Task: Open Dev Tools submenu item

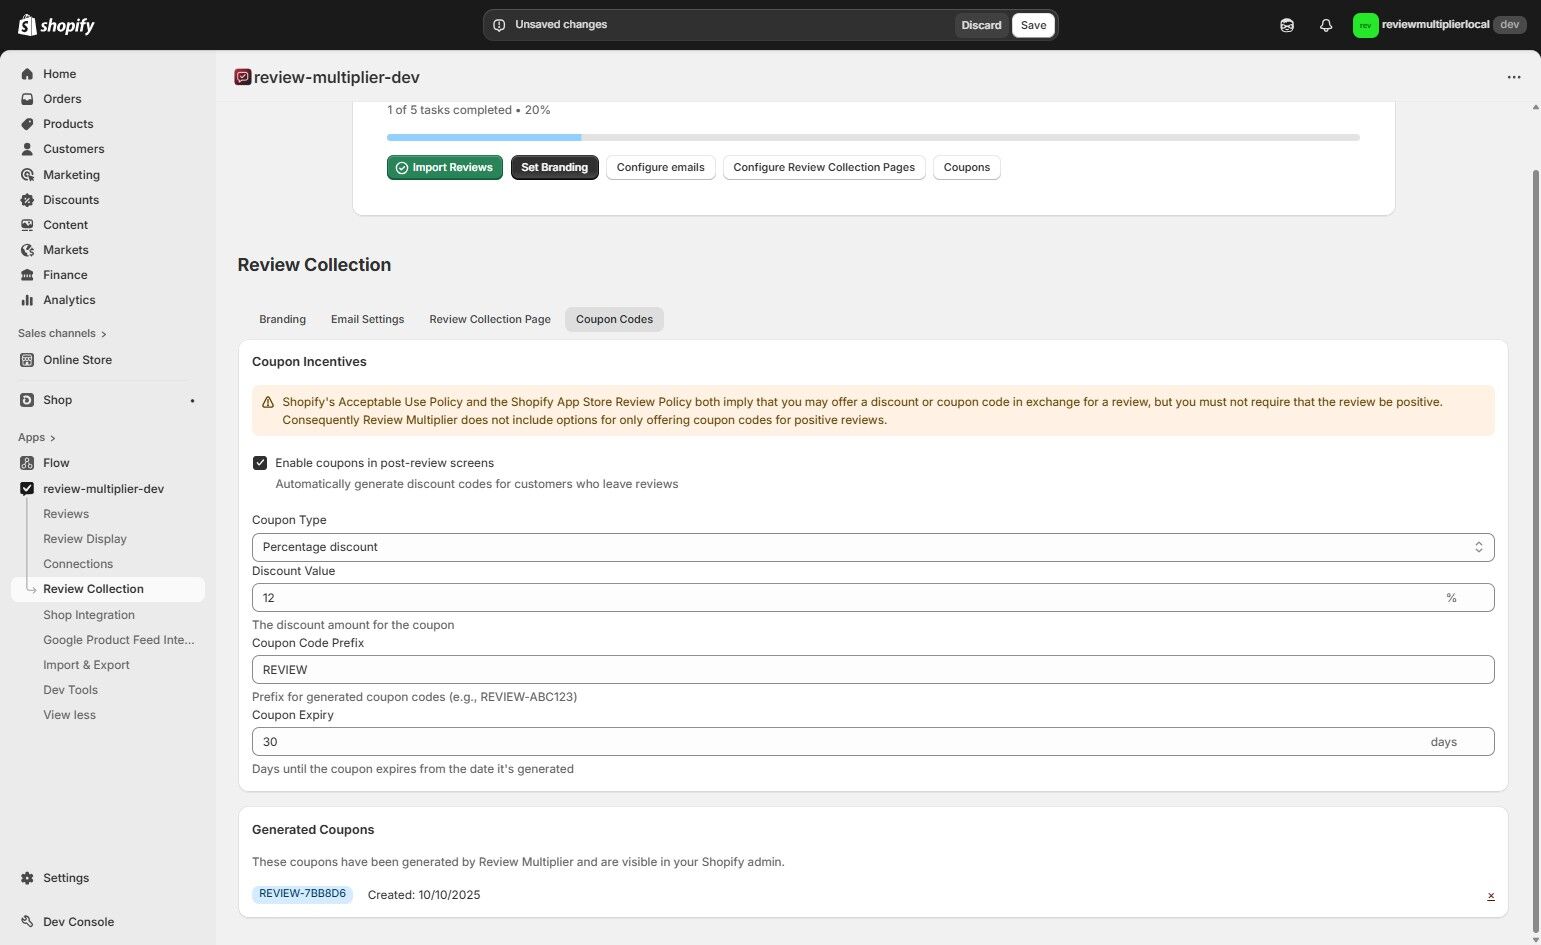Action: point(70,690)
